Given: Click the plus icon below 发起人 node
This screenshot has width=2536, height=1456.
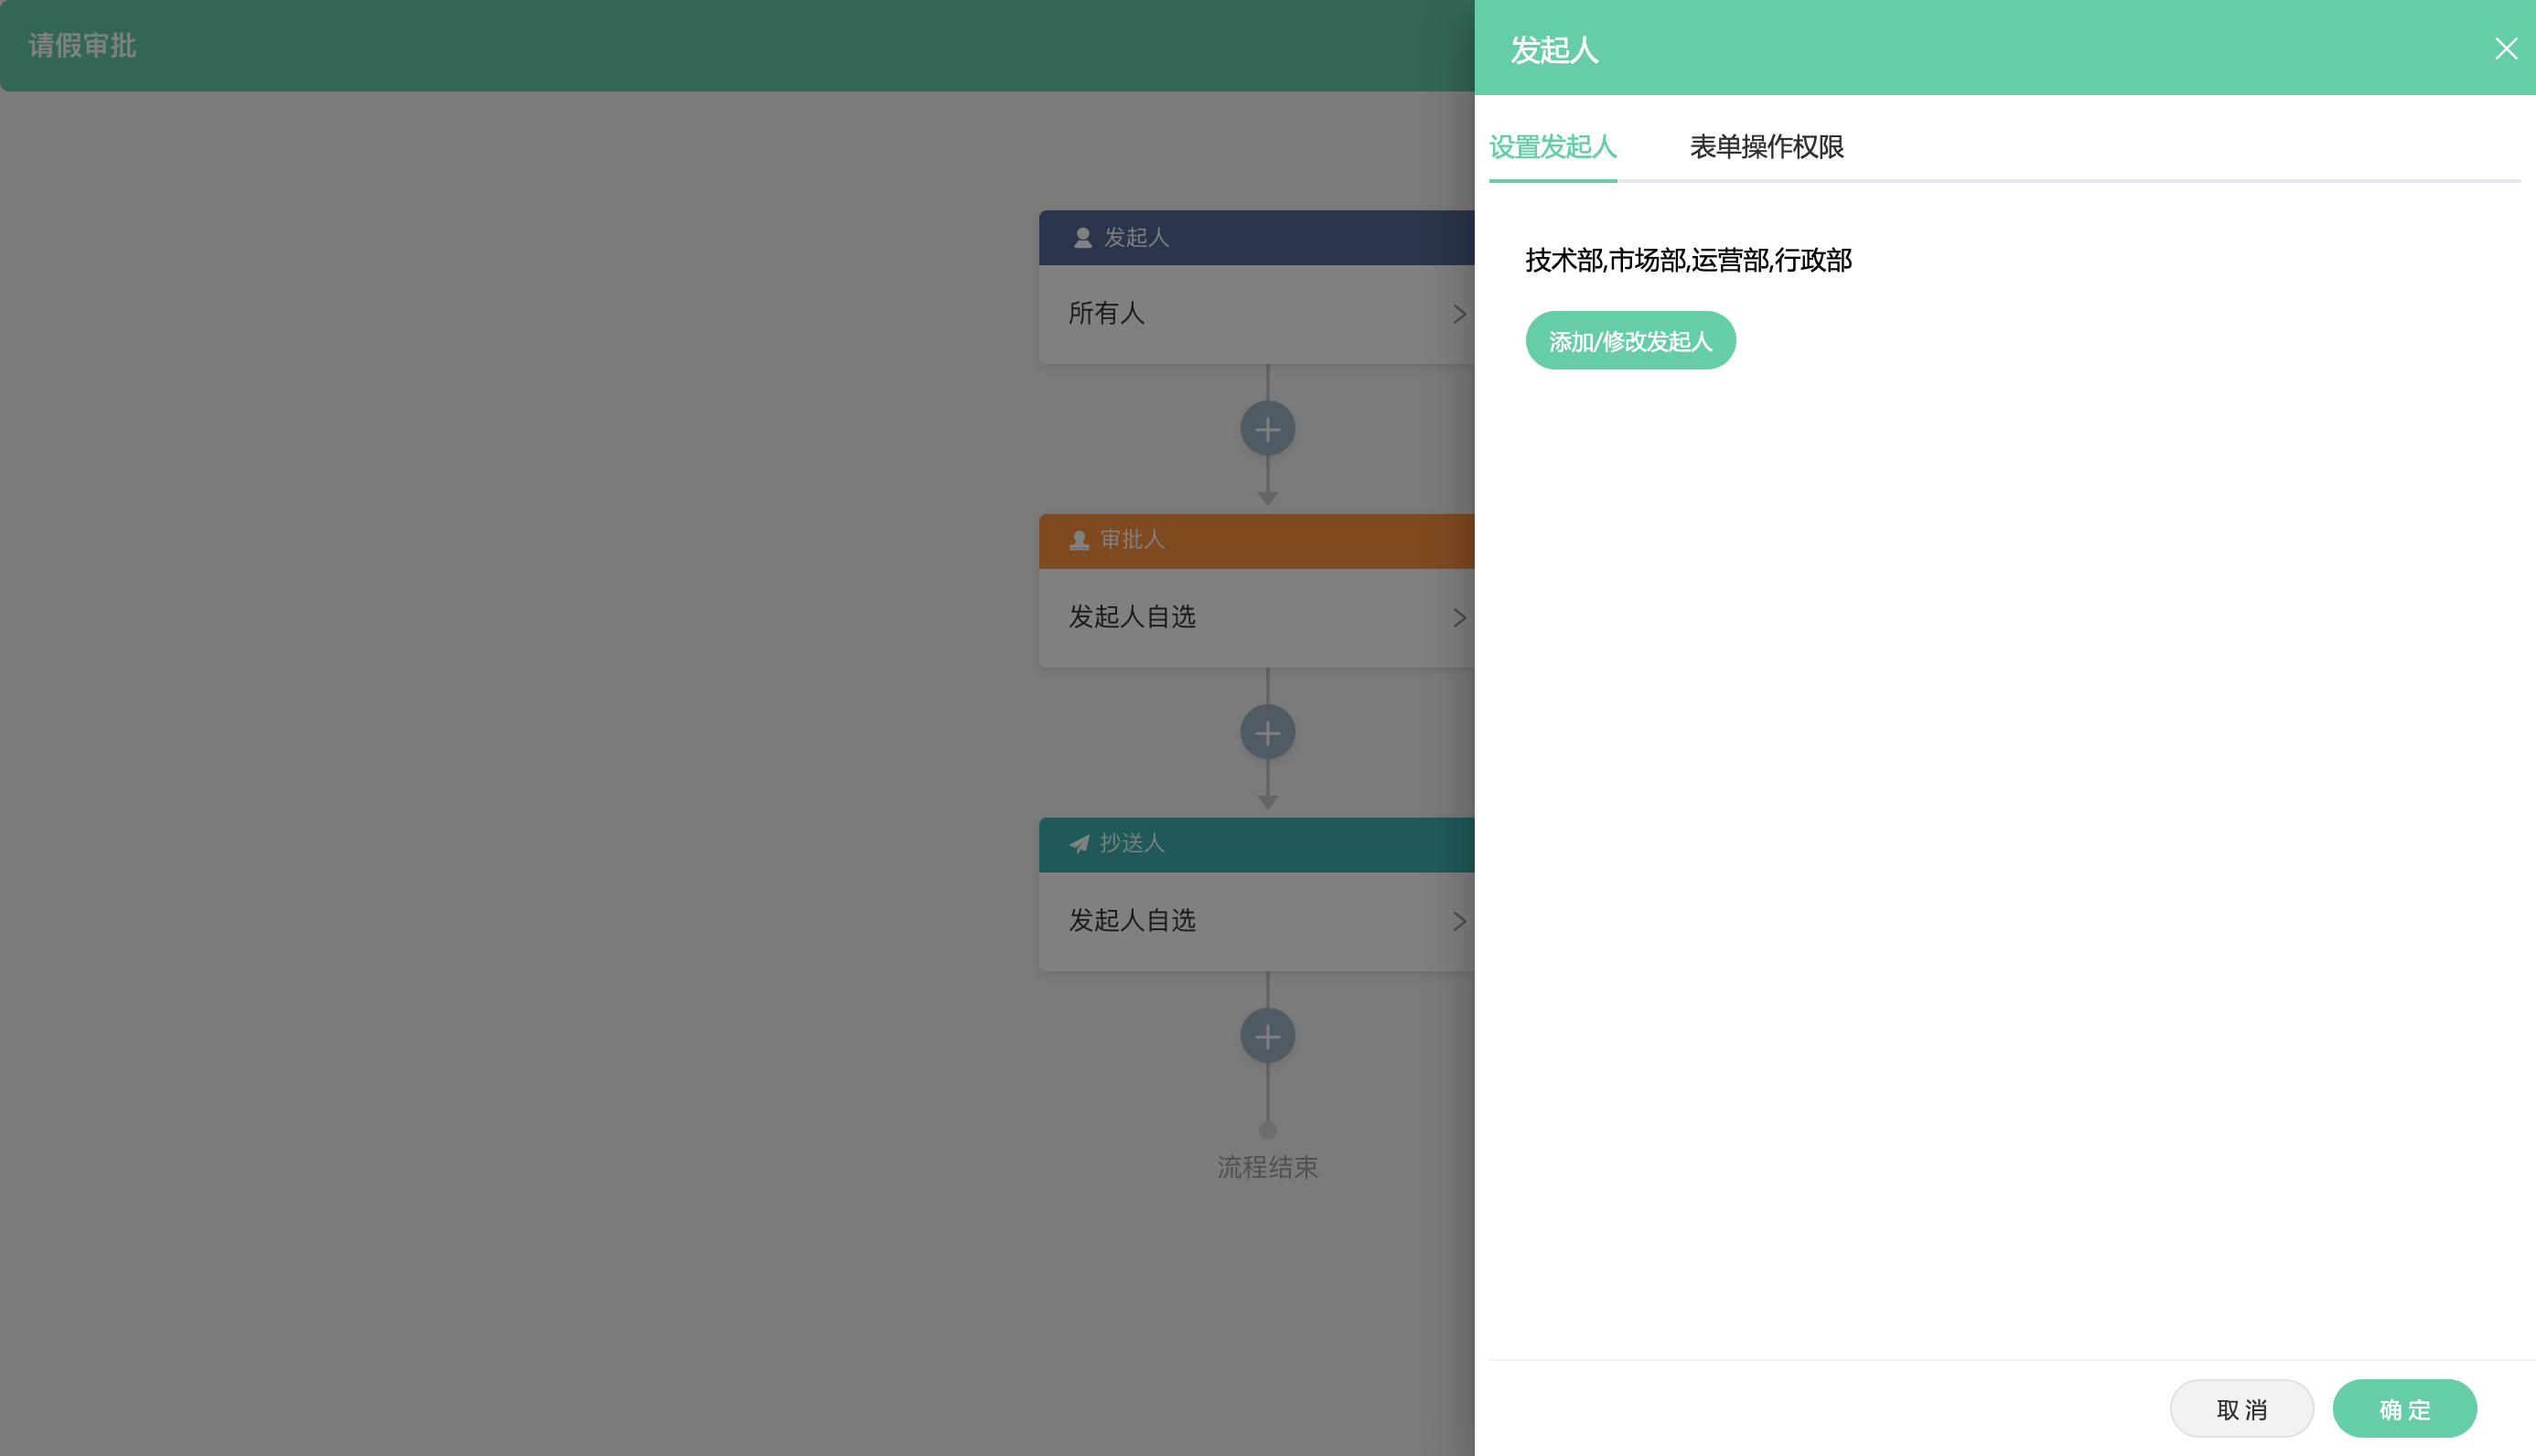Looking at the screenshot, I should coord(1267,429).
